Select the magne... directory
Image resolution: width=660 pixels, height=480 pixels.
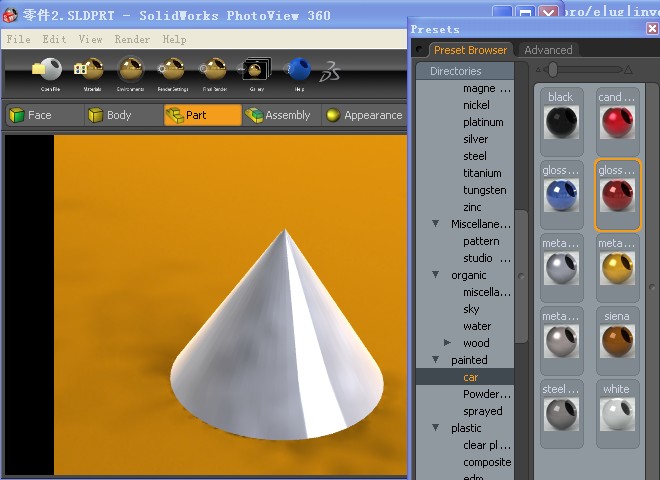tap(487, 88)
